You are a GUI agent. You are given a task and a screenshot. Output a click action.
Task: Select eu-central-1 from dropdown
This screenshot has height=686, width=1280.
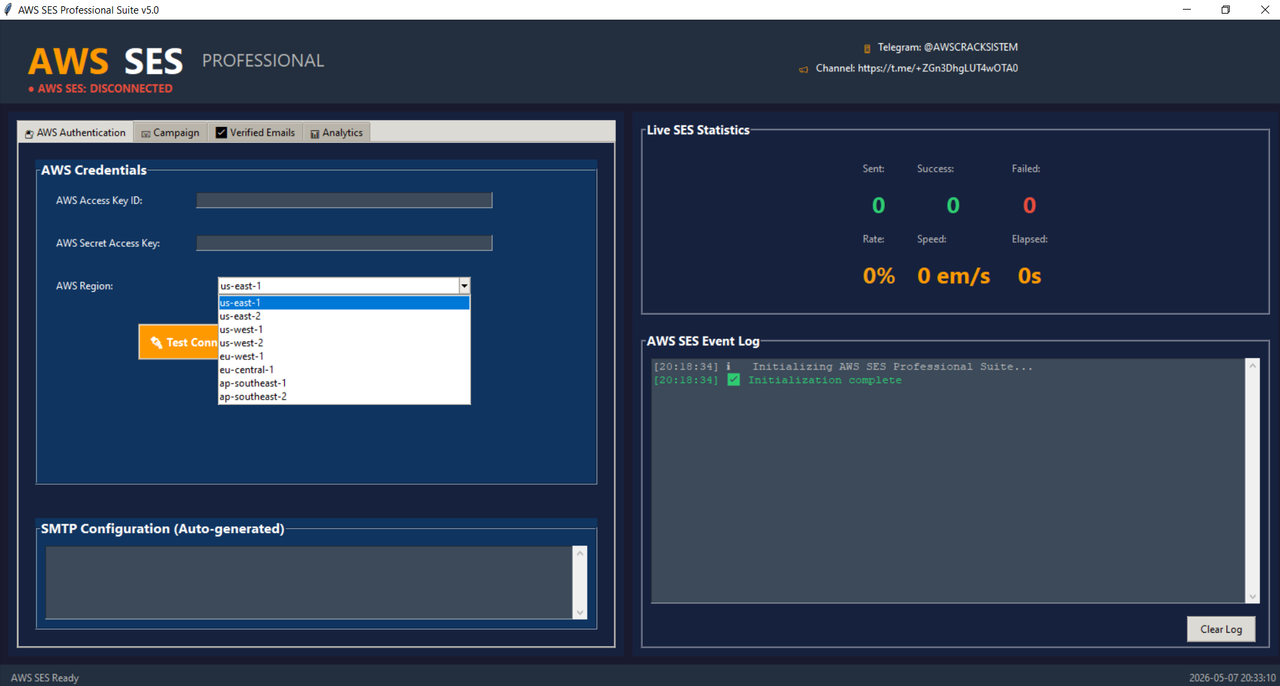click(344, 370)
